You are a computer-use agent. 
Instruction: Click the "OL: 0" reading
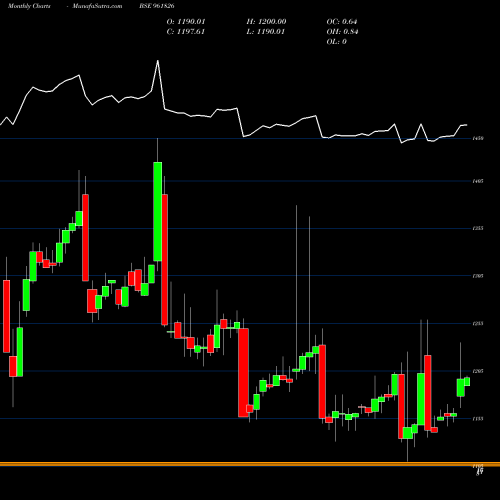(336, 42)
